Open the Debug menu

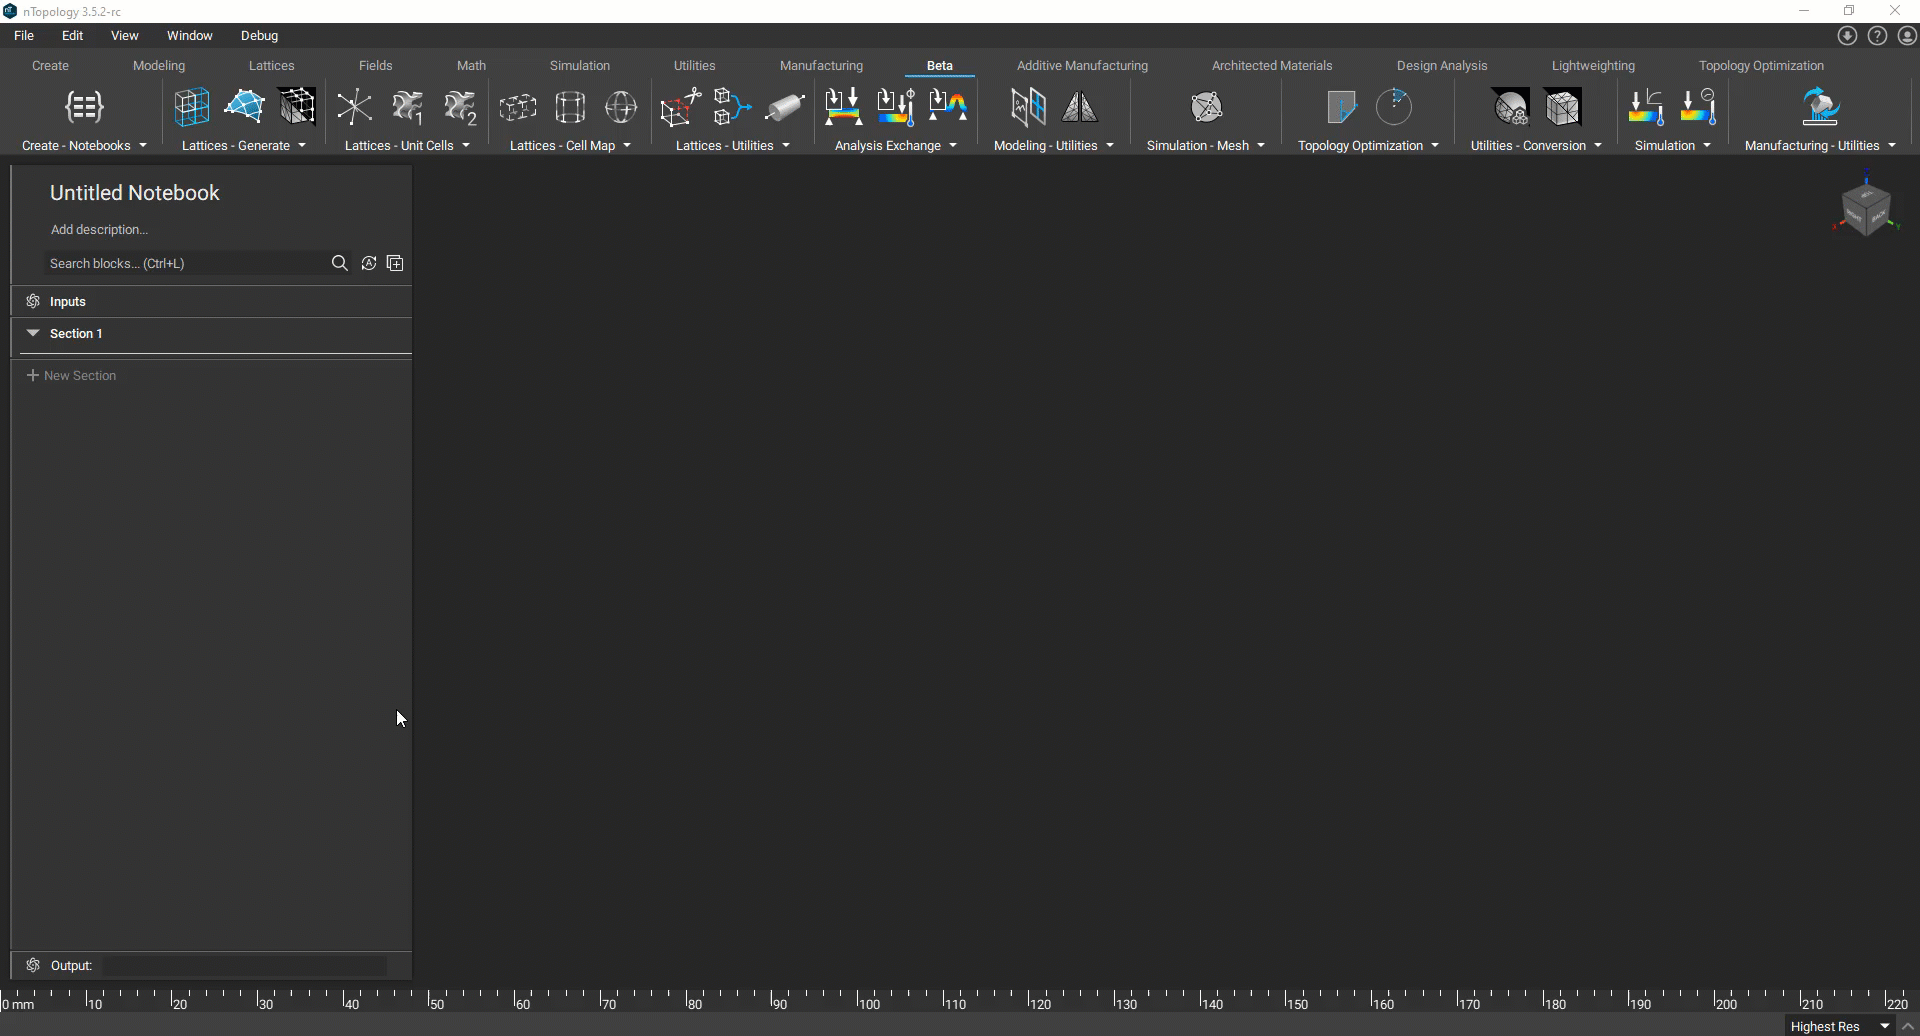(260, 35)
